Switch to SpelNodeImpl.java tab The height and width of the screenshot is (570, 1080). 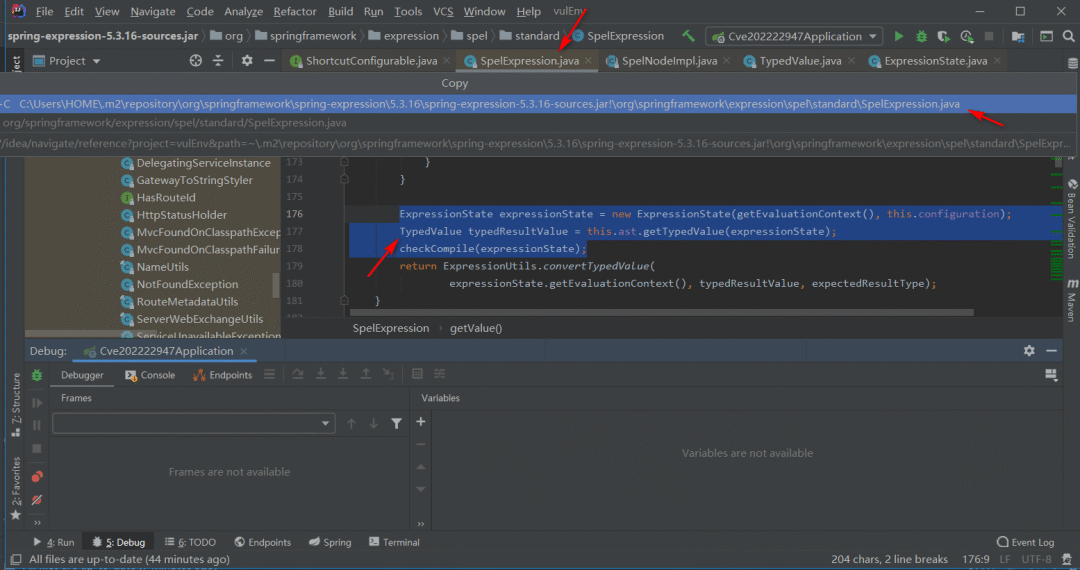tap(669, 61)
